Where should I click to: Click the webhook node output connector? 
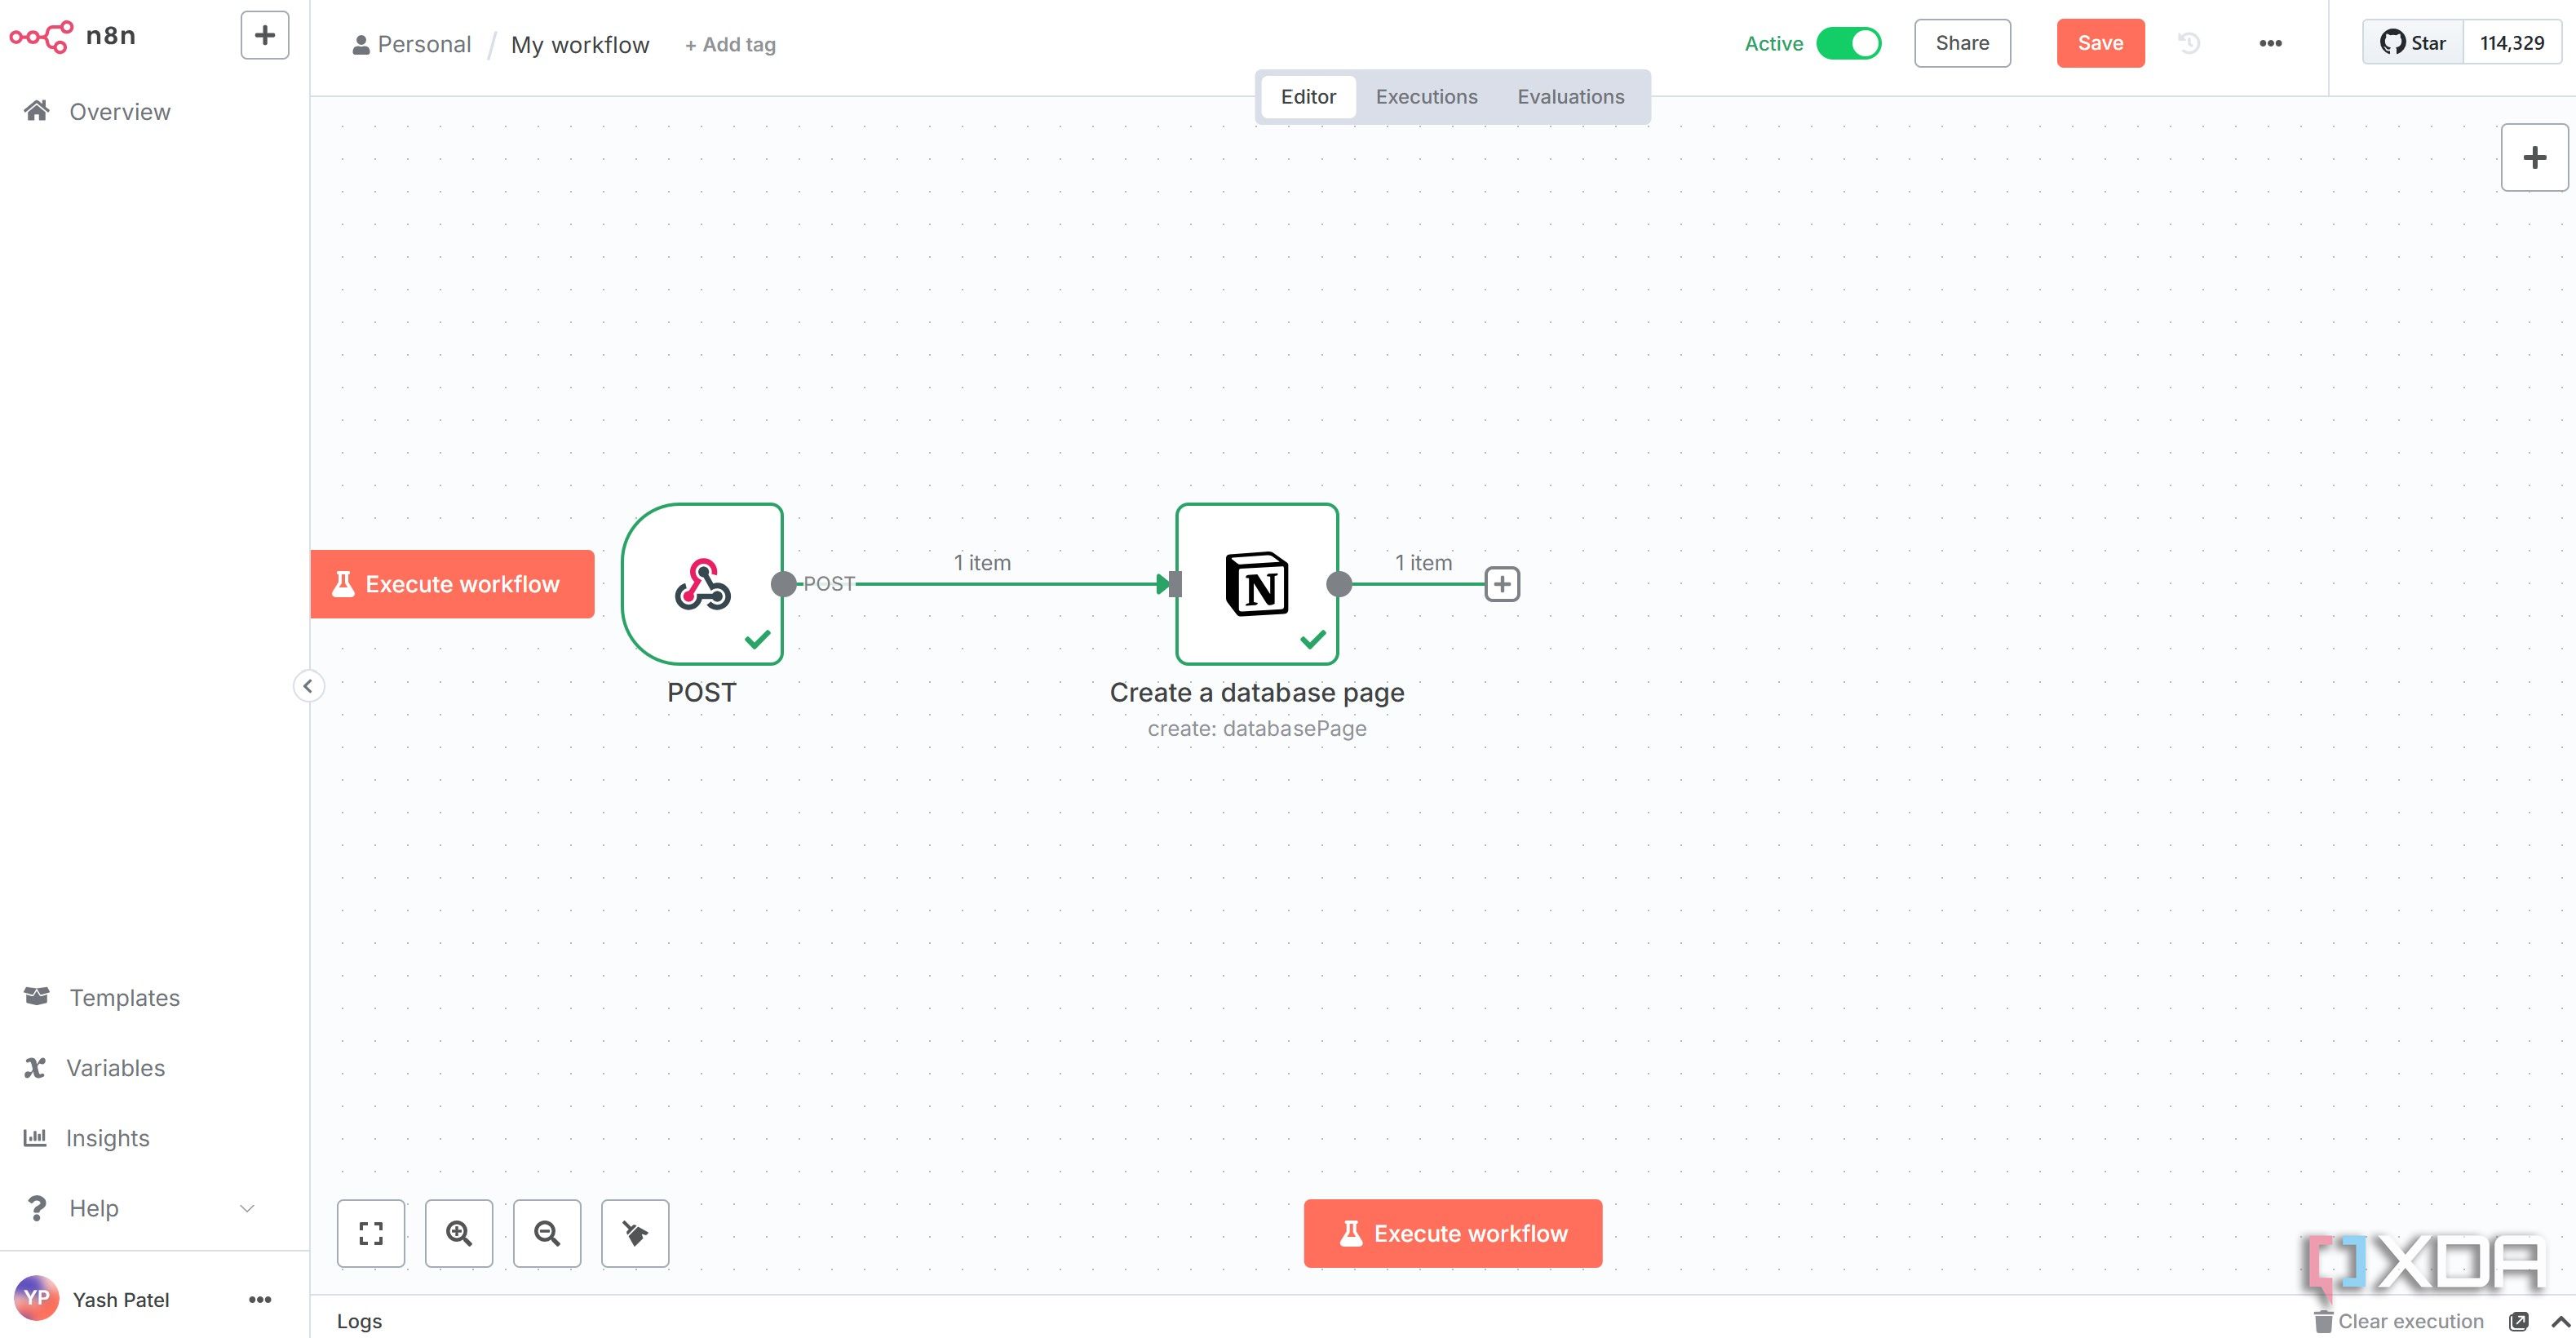[784, 584]
